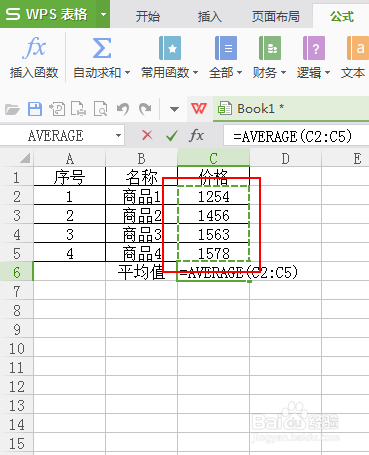Click cell with value 1254
Viewport: 369px width, 455px height.
214,196
